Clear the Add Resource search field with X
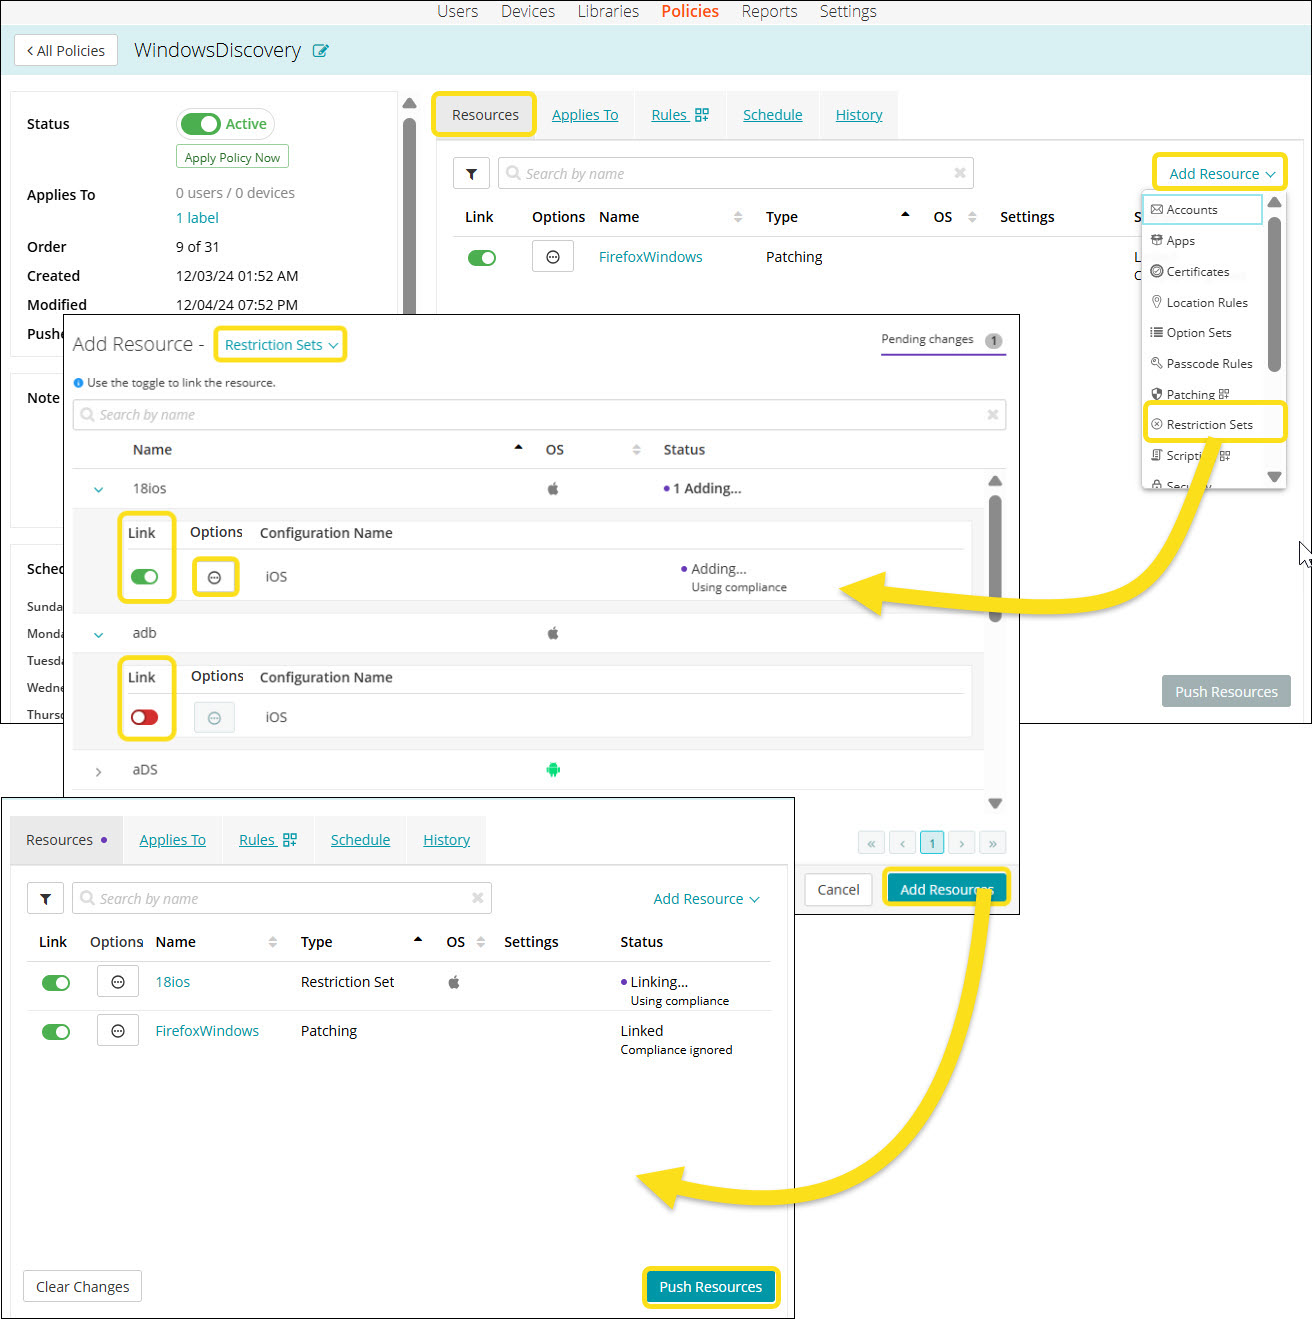Viewport: 1312px width, 1319px height. (992, 415)
